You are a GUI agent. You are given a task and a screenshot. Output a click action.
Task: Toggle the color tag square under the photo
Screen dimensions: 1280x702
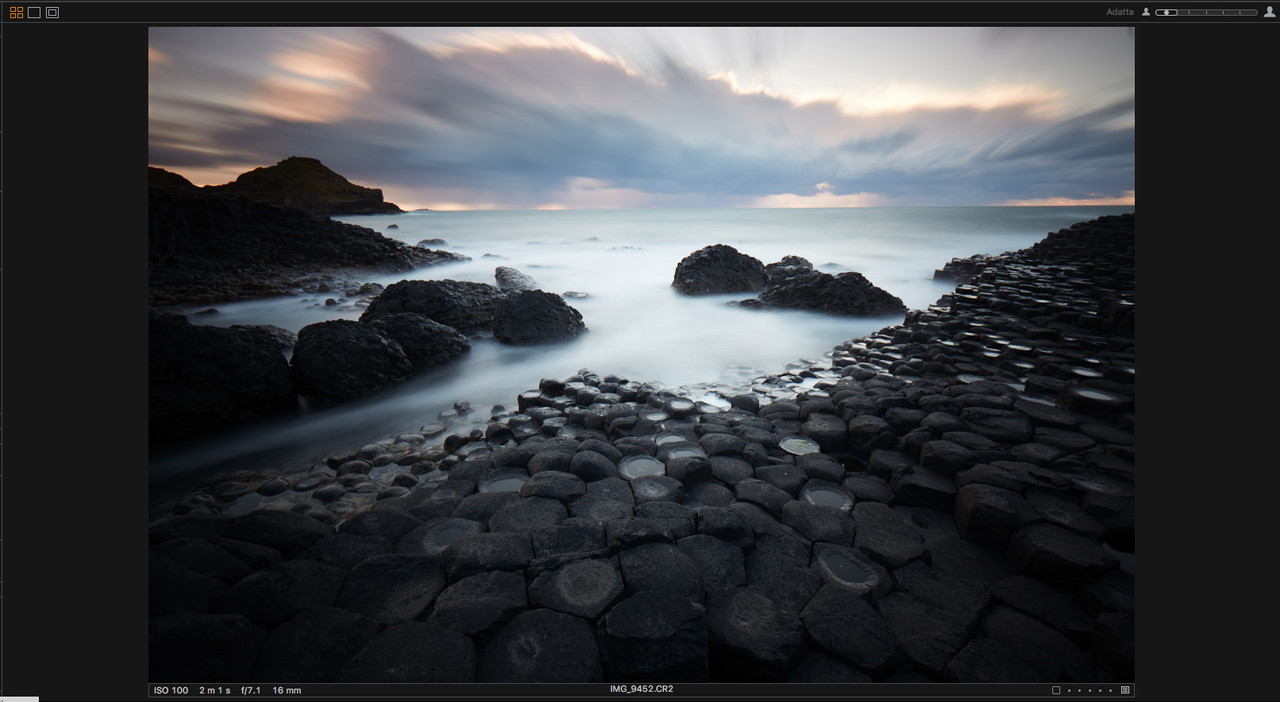1056,690
